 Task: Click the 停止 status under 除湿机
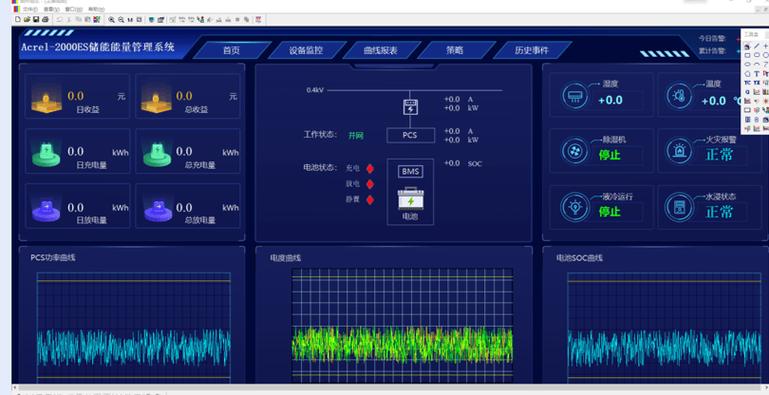click(610, 155)
